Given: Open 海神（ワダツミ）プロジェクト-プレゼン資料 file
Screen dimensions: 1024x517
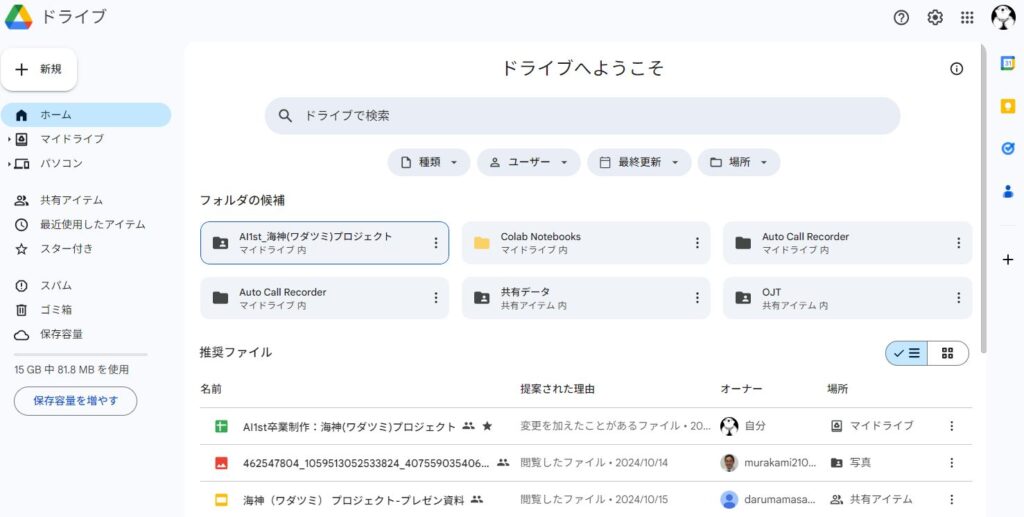Looking at the screenshot, I should [x=353, y=500].
